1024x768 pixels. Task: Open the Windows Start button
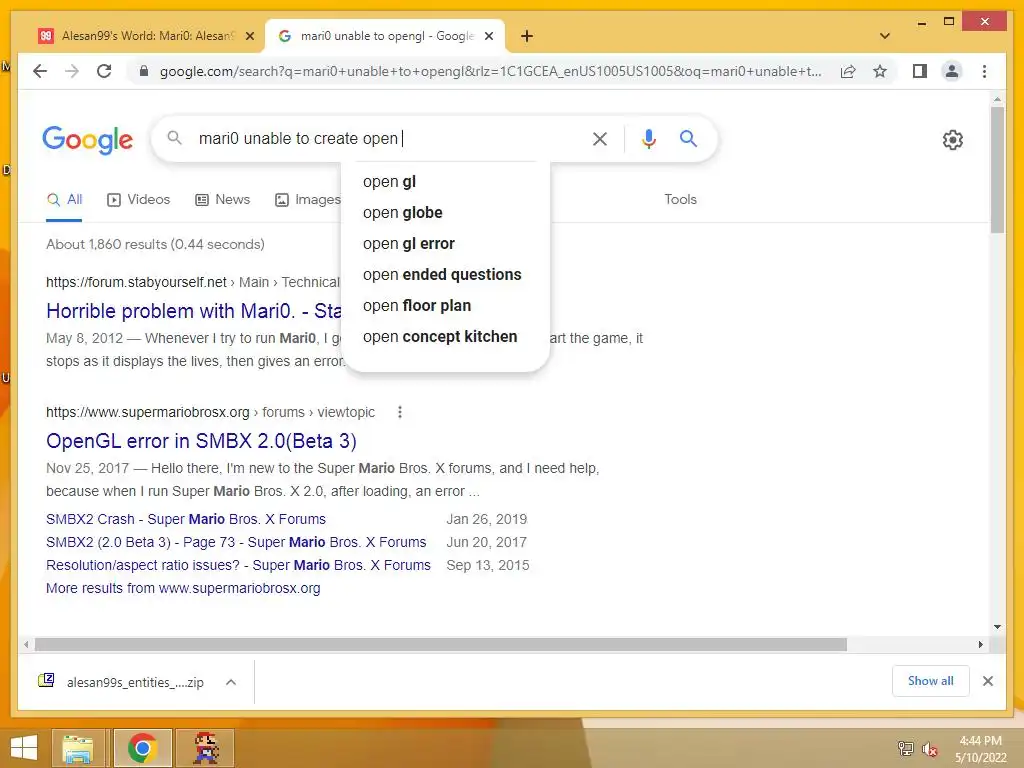(24, 748)
